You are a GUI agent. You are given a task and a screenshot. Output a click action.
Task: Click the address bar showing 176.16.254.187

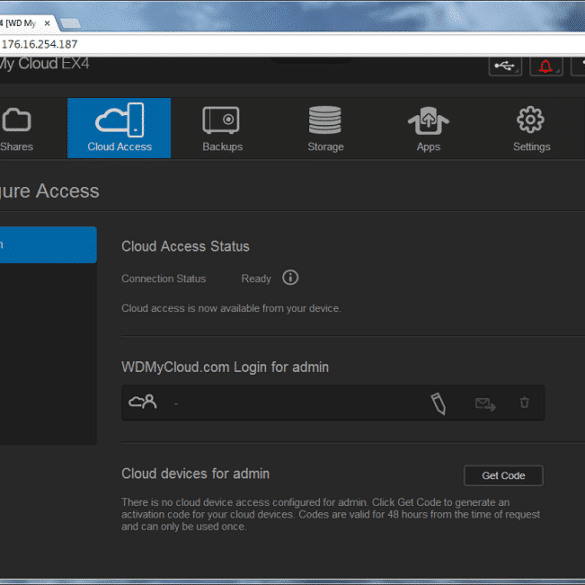click(292, 44)
